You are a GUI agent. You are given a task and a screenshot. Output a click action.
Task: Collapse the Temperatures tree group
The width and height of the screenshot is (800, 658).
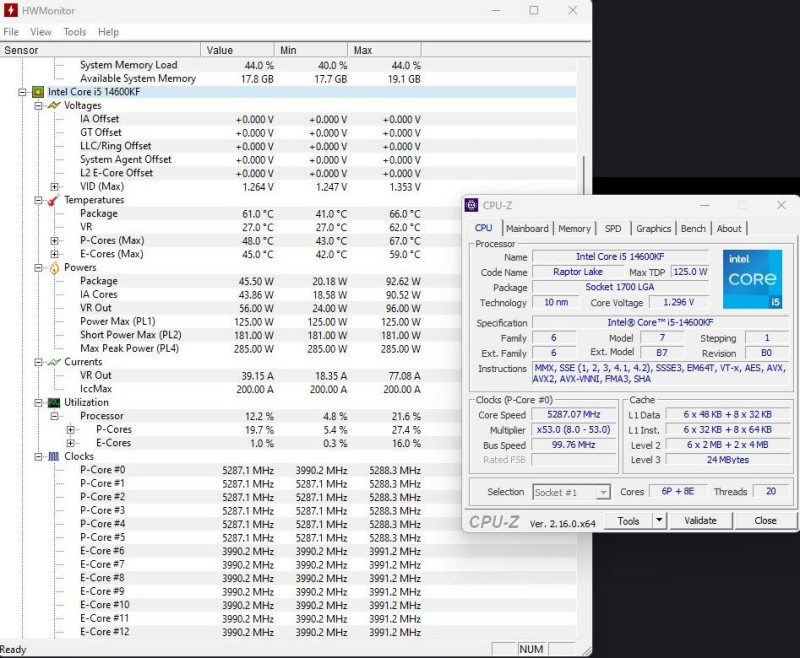click(38, 200)
